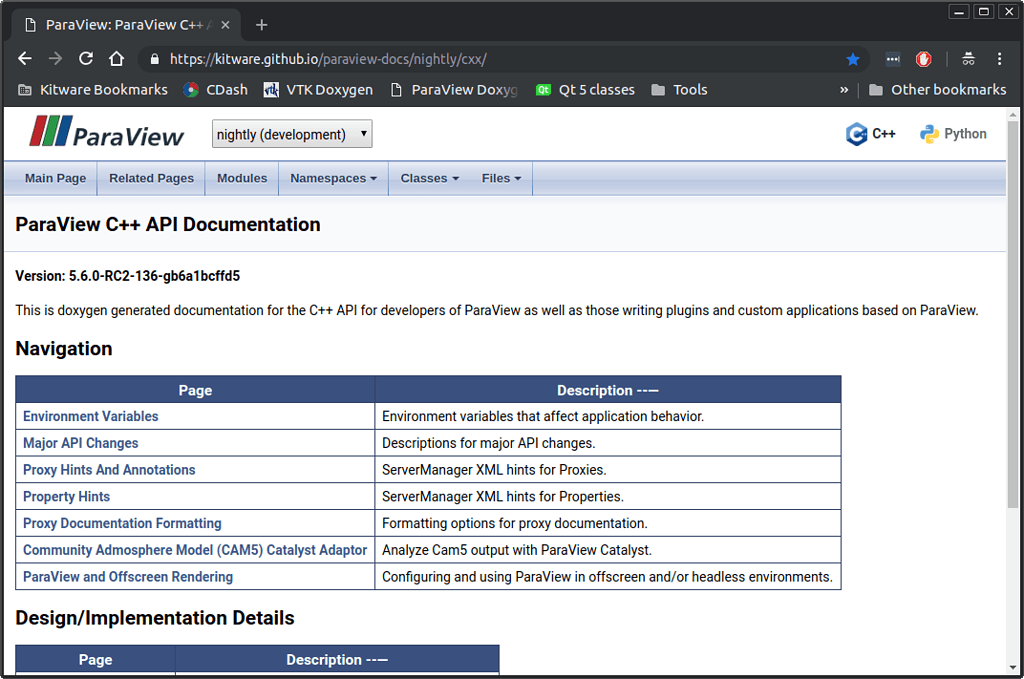This screenshot has height=679, width=1024.
Task: Open the ParaView Doxygen bookmark
Action: (454, 90)
